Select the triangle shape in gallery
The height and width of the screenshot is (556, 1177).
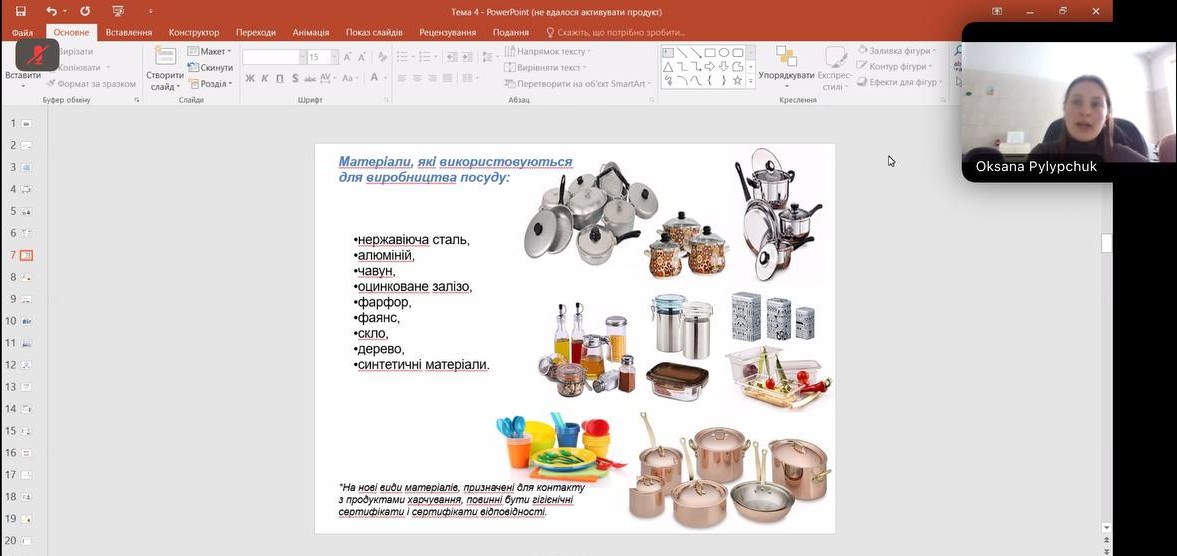(667, 66)
